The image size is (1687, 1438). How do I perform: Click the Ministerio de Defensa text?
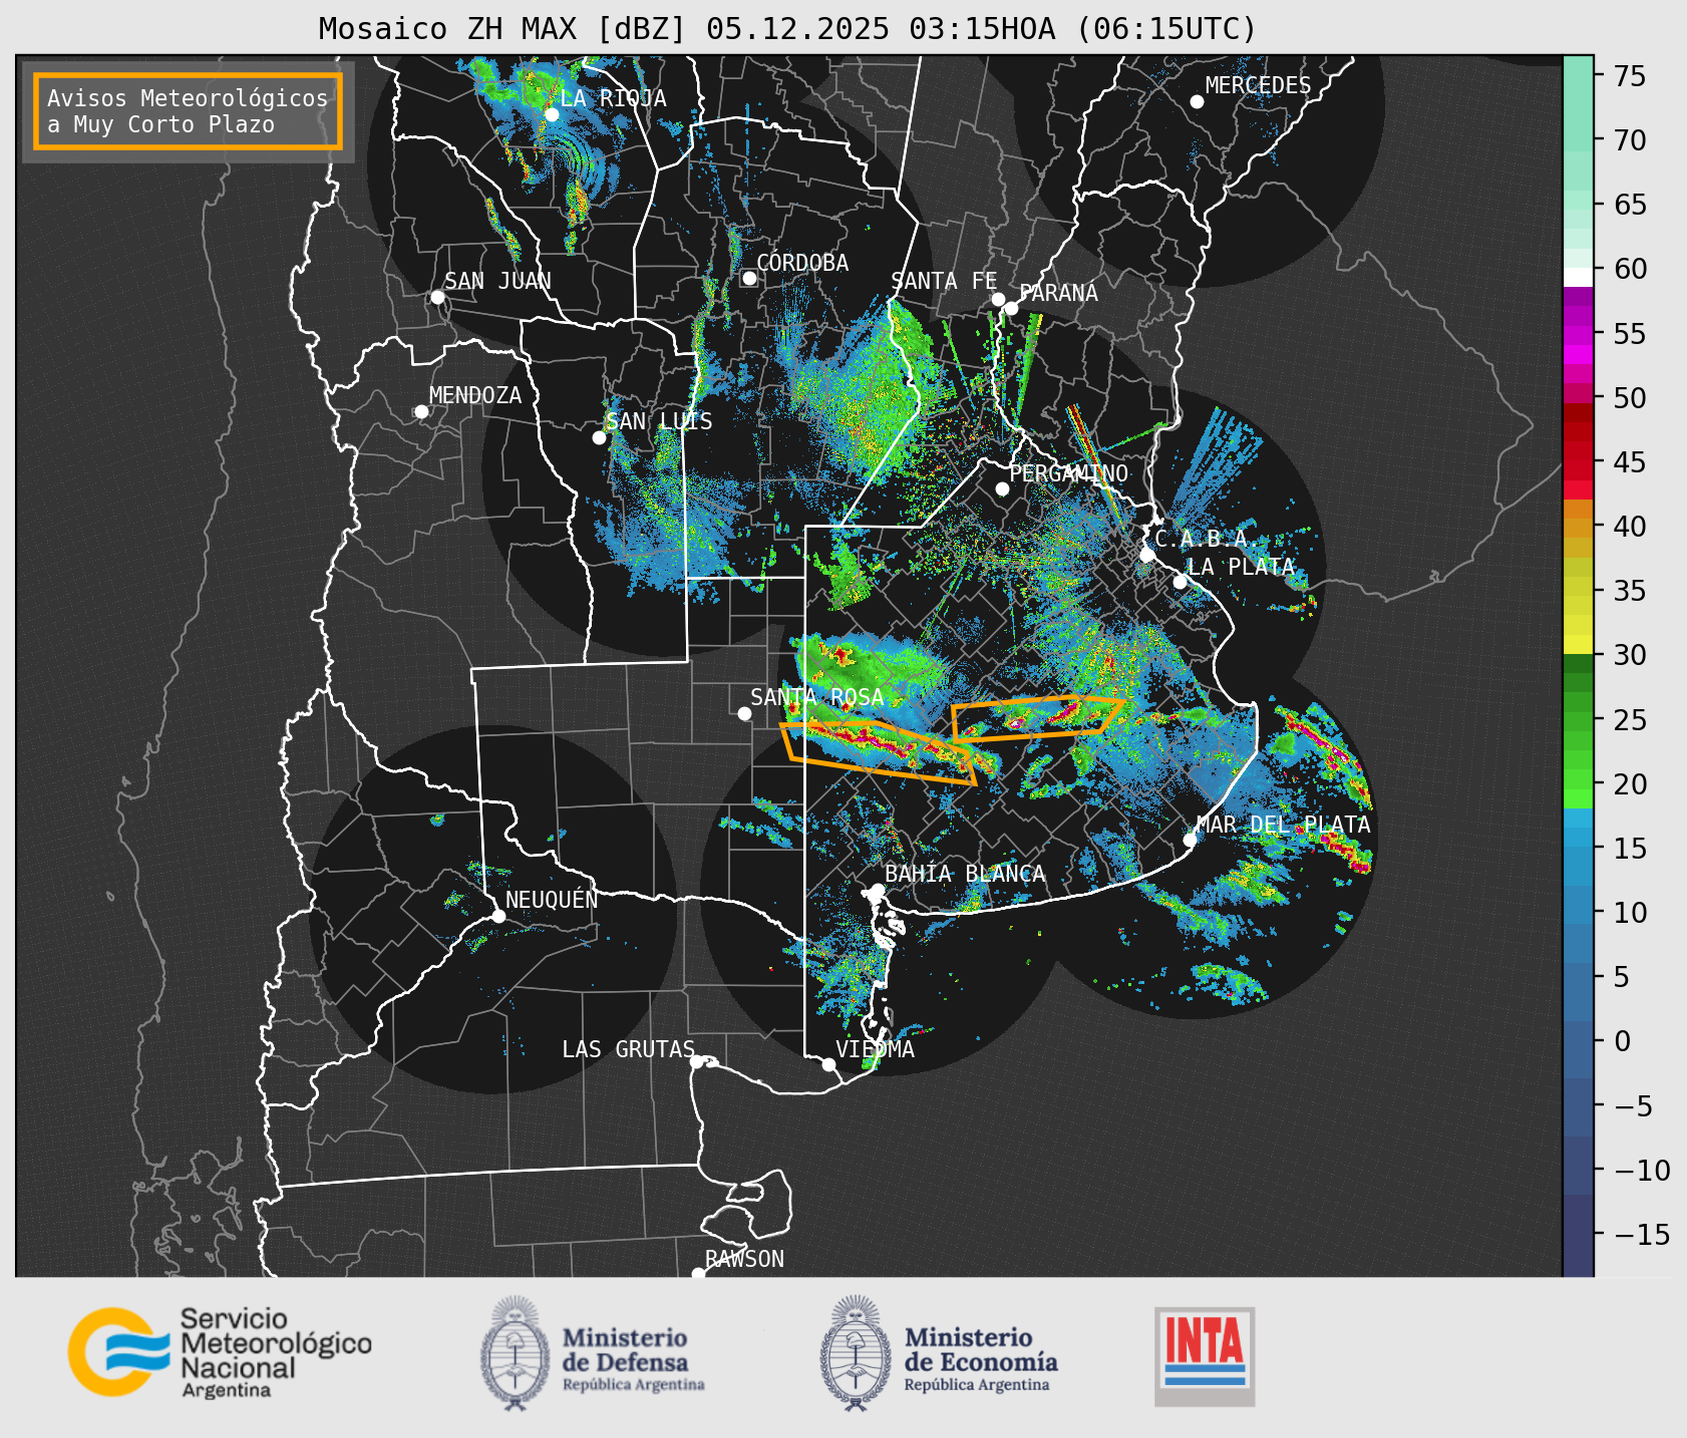pos(633,1359)
